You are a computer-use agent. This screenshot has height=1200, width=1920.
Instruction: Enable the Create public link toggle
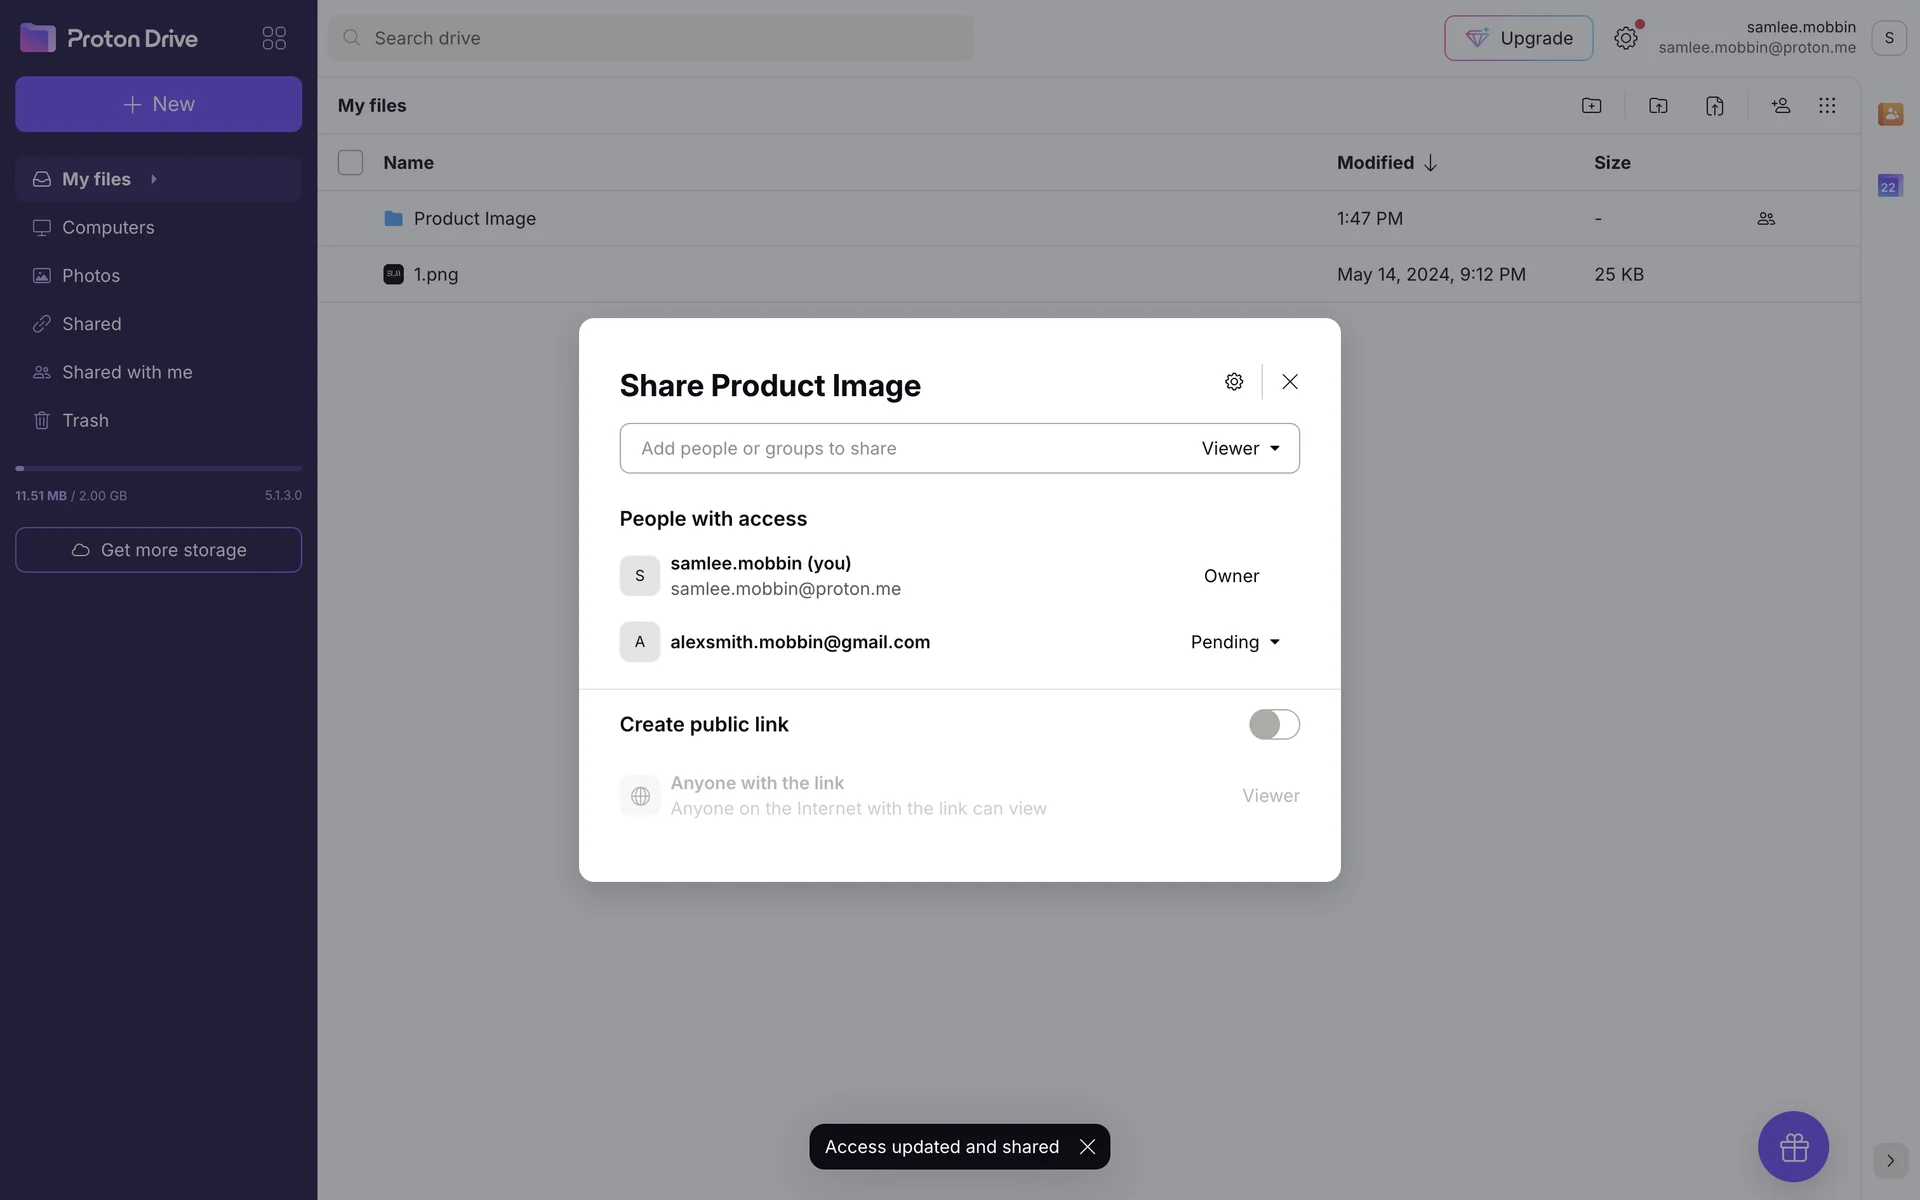(1273, 724)
